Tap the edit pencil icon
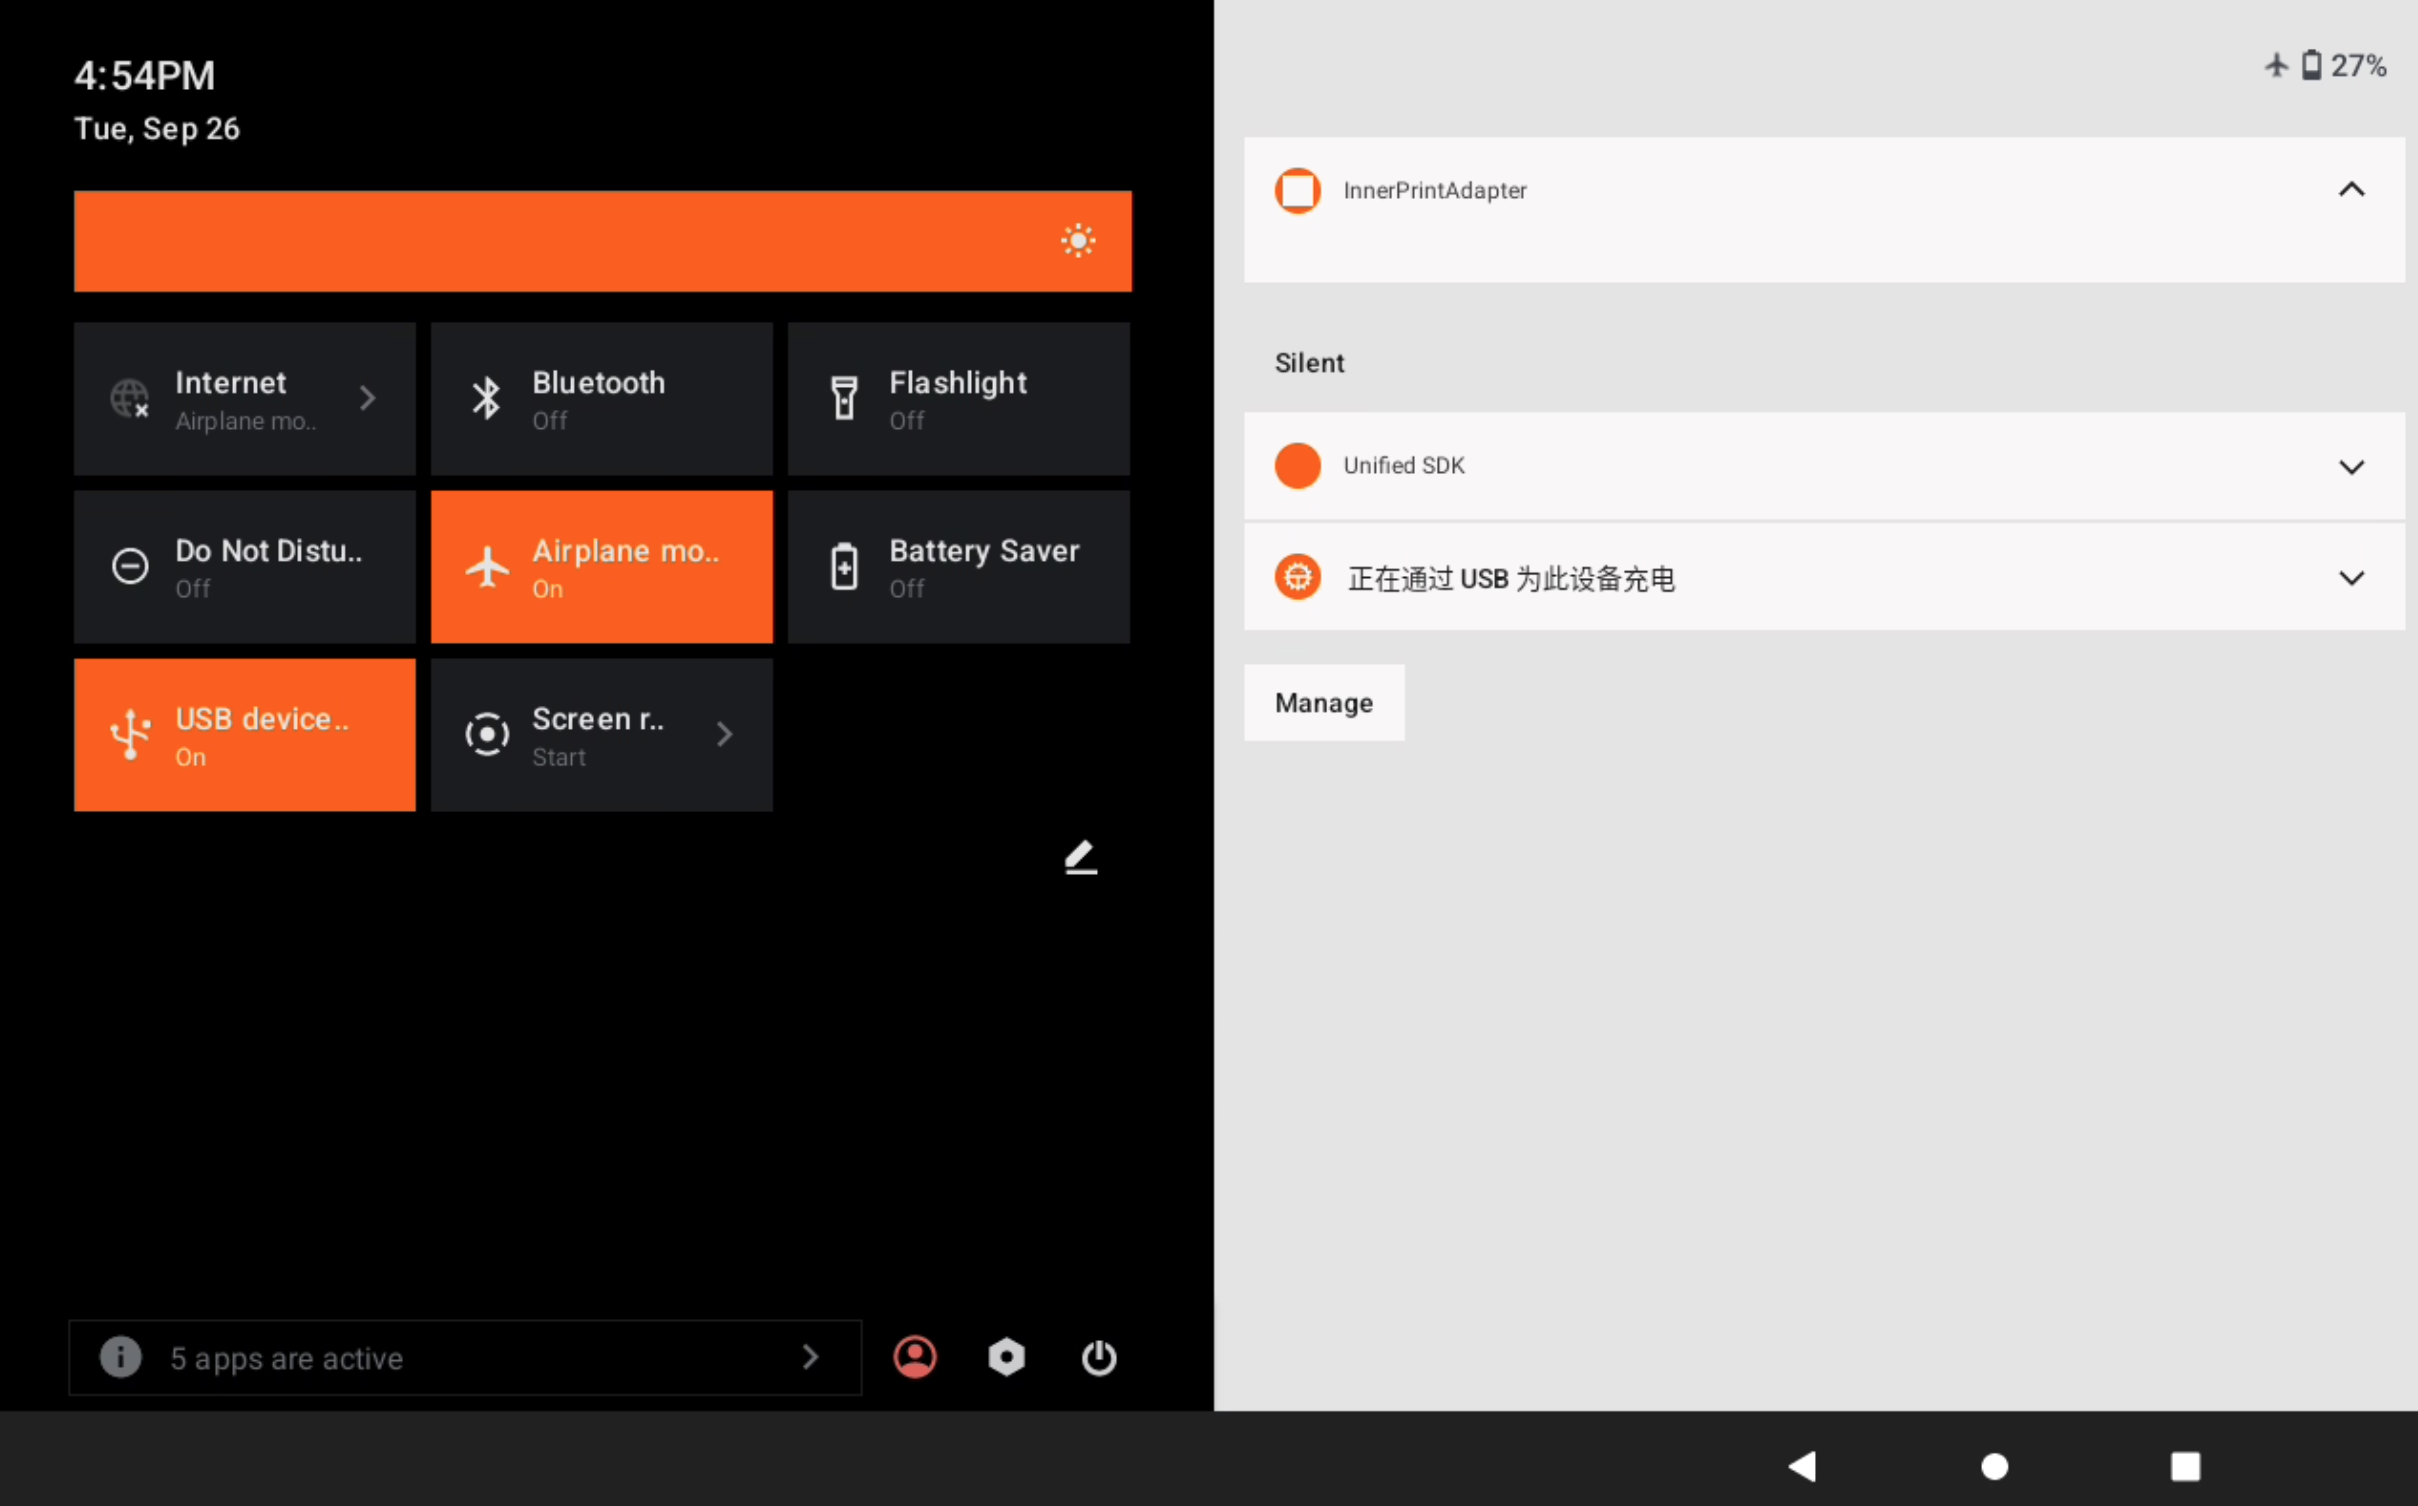 tap(1080, 857)
